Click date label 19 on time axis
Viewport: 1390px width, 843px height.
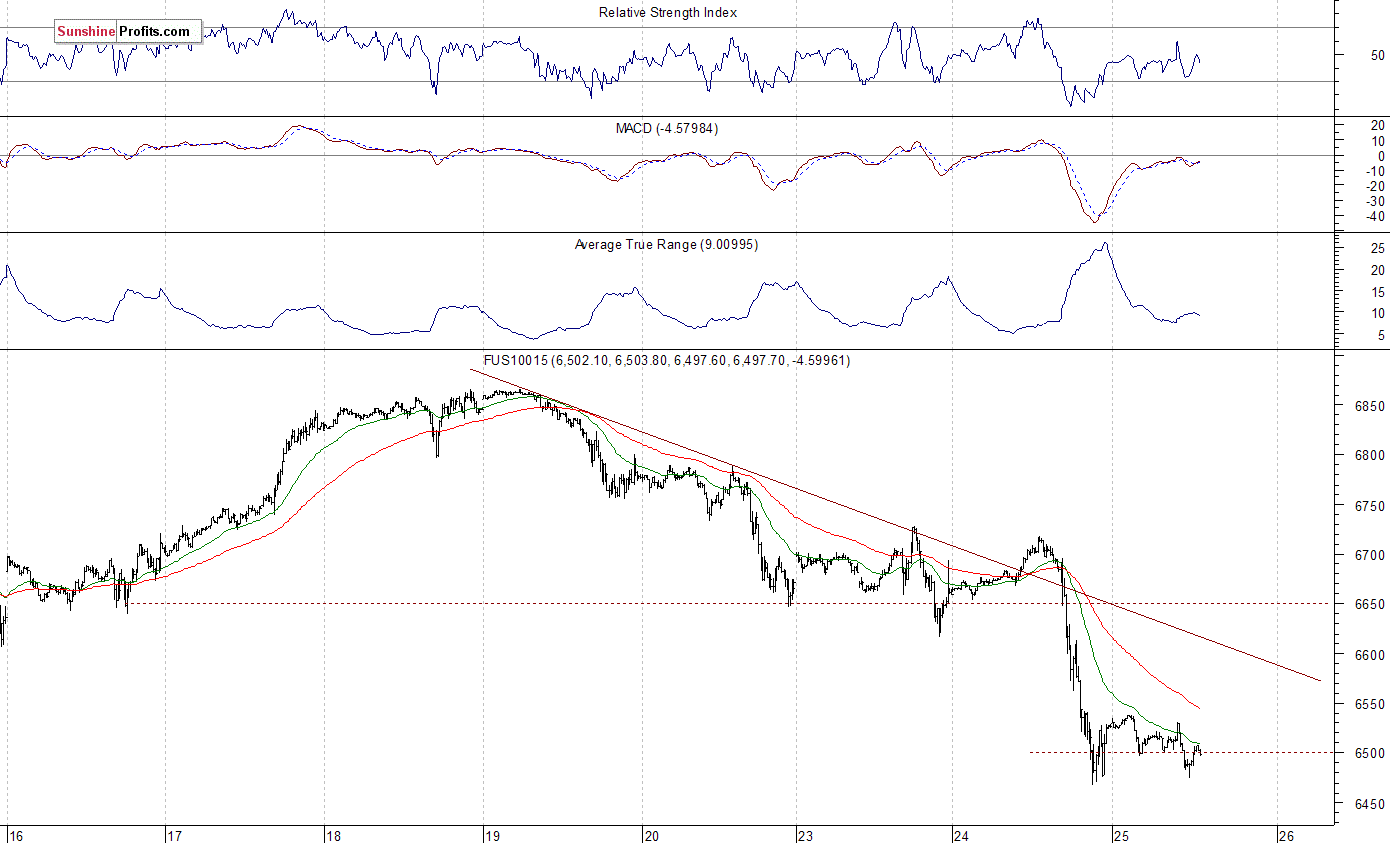491,835
